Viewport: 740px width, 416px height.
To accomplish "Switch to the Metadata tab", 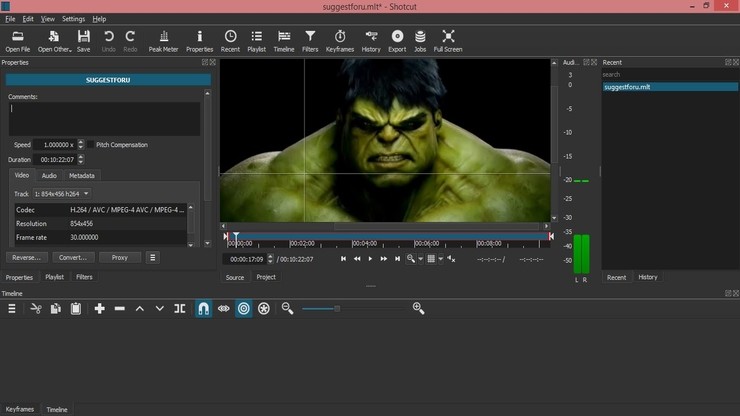I will (82, 176).
